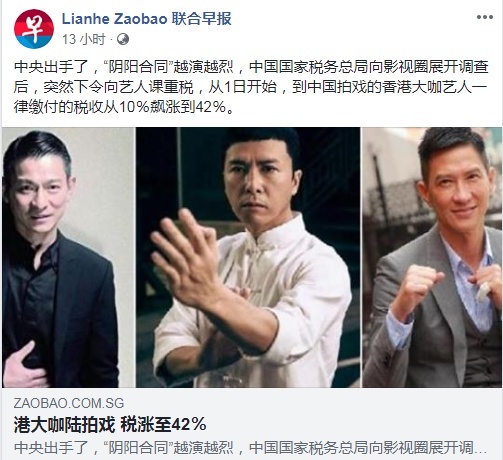503x460 pixels.
Task: Open the headline 港大咖陆拍戏 税涨至42%
Action: point(110,425)
